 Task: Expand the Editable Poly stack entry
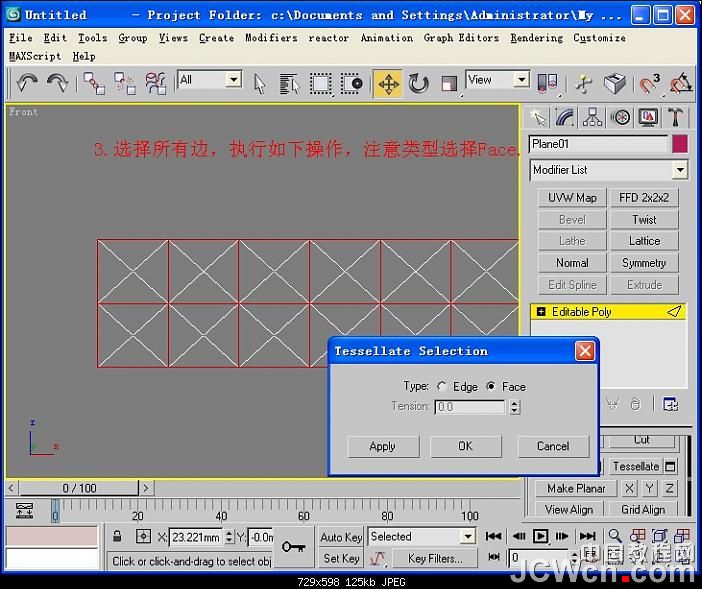click(x=541, y=312)
